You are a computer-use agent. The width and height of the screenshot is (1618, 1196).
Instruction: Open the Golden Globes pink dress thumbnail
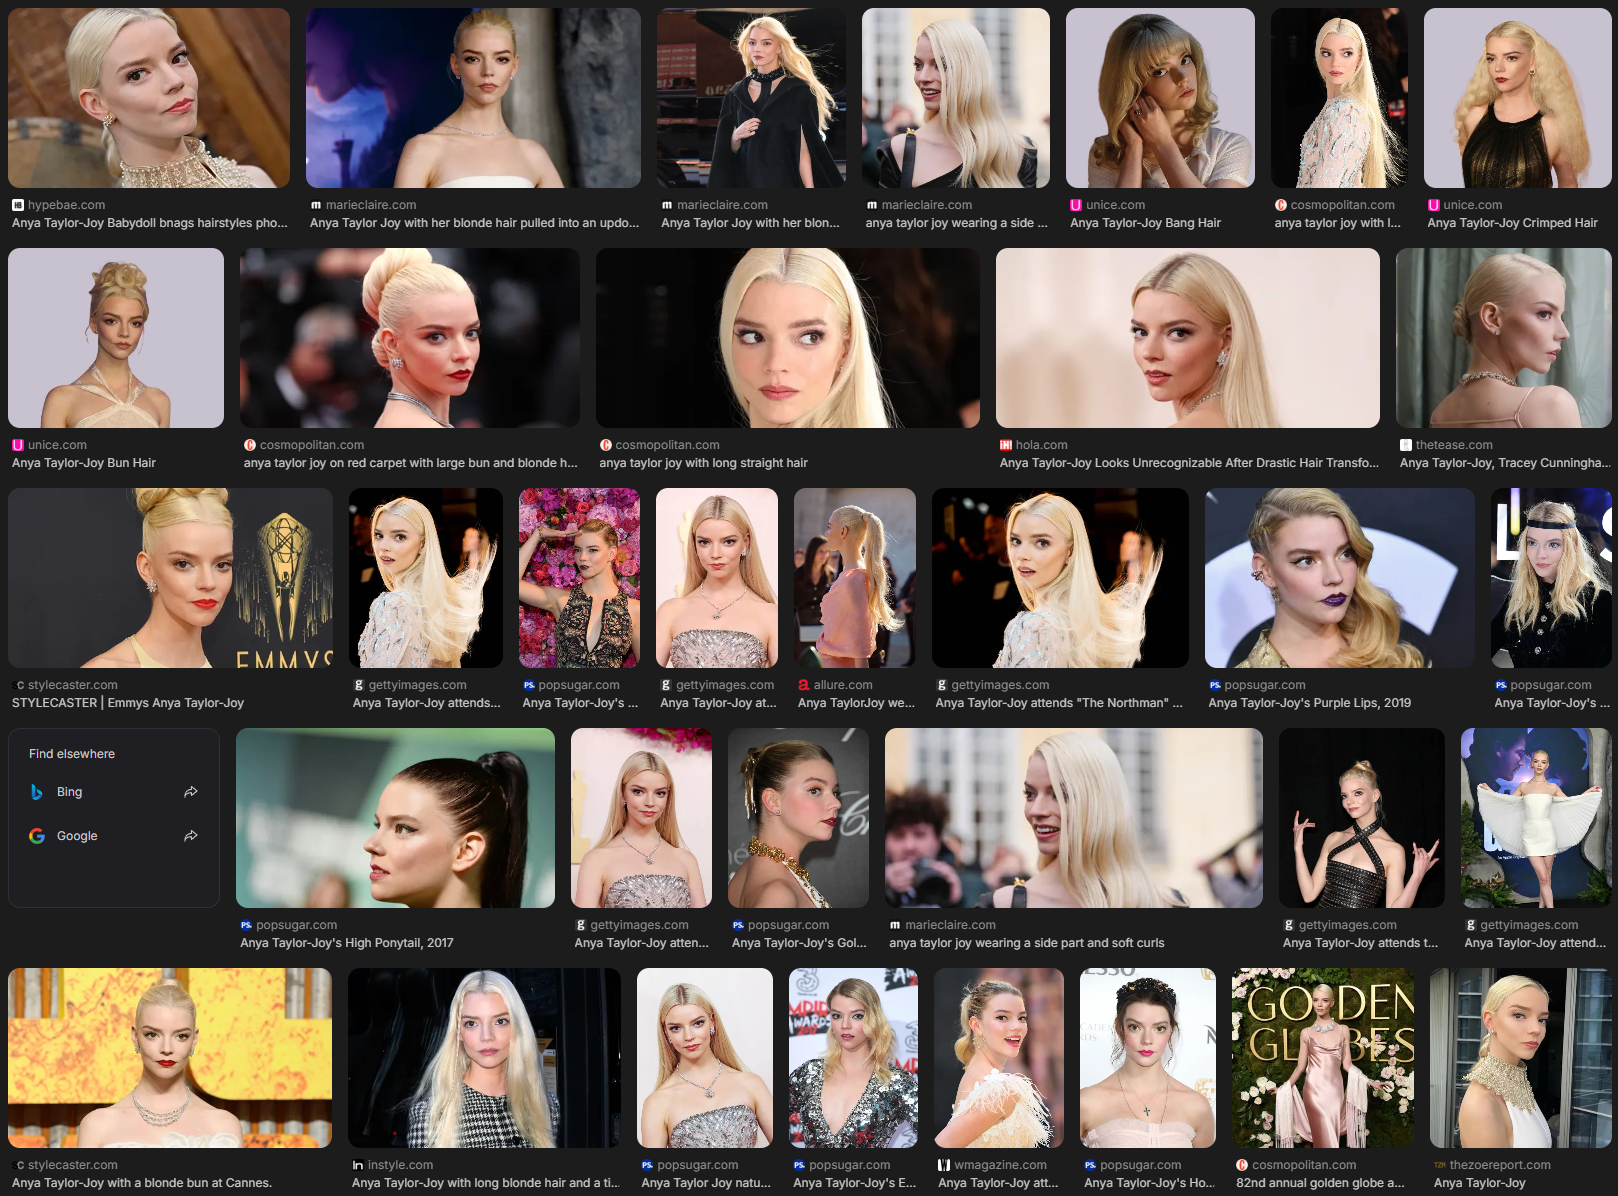(x=1323, y=1058)
